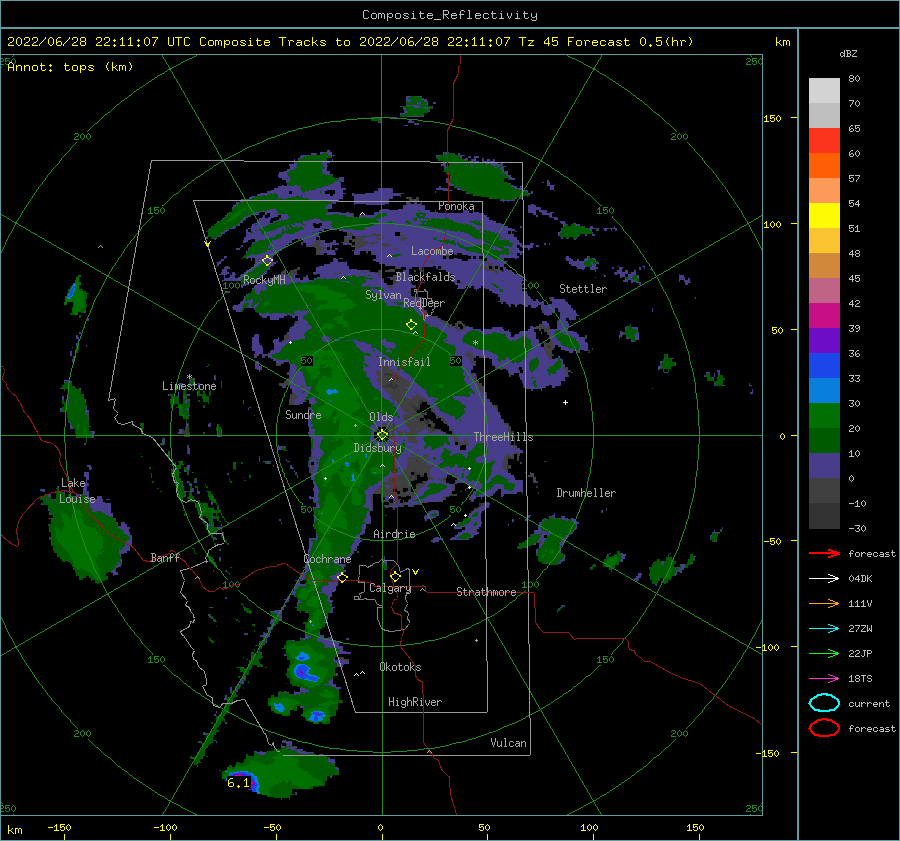Click the 'Cochrane' city label

(327, 559)
